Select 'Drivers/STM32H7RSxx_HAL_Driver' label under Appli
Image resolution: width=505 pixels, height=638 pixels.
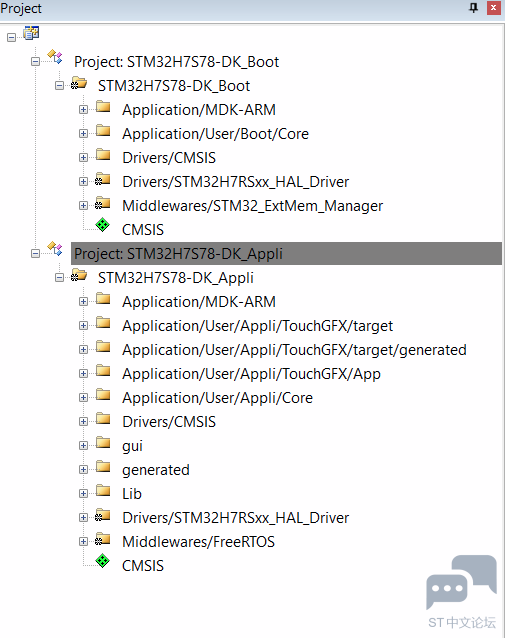[x=235, y=518]
